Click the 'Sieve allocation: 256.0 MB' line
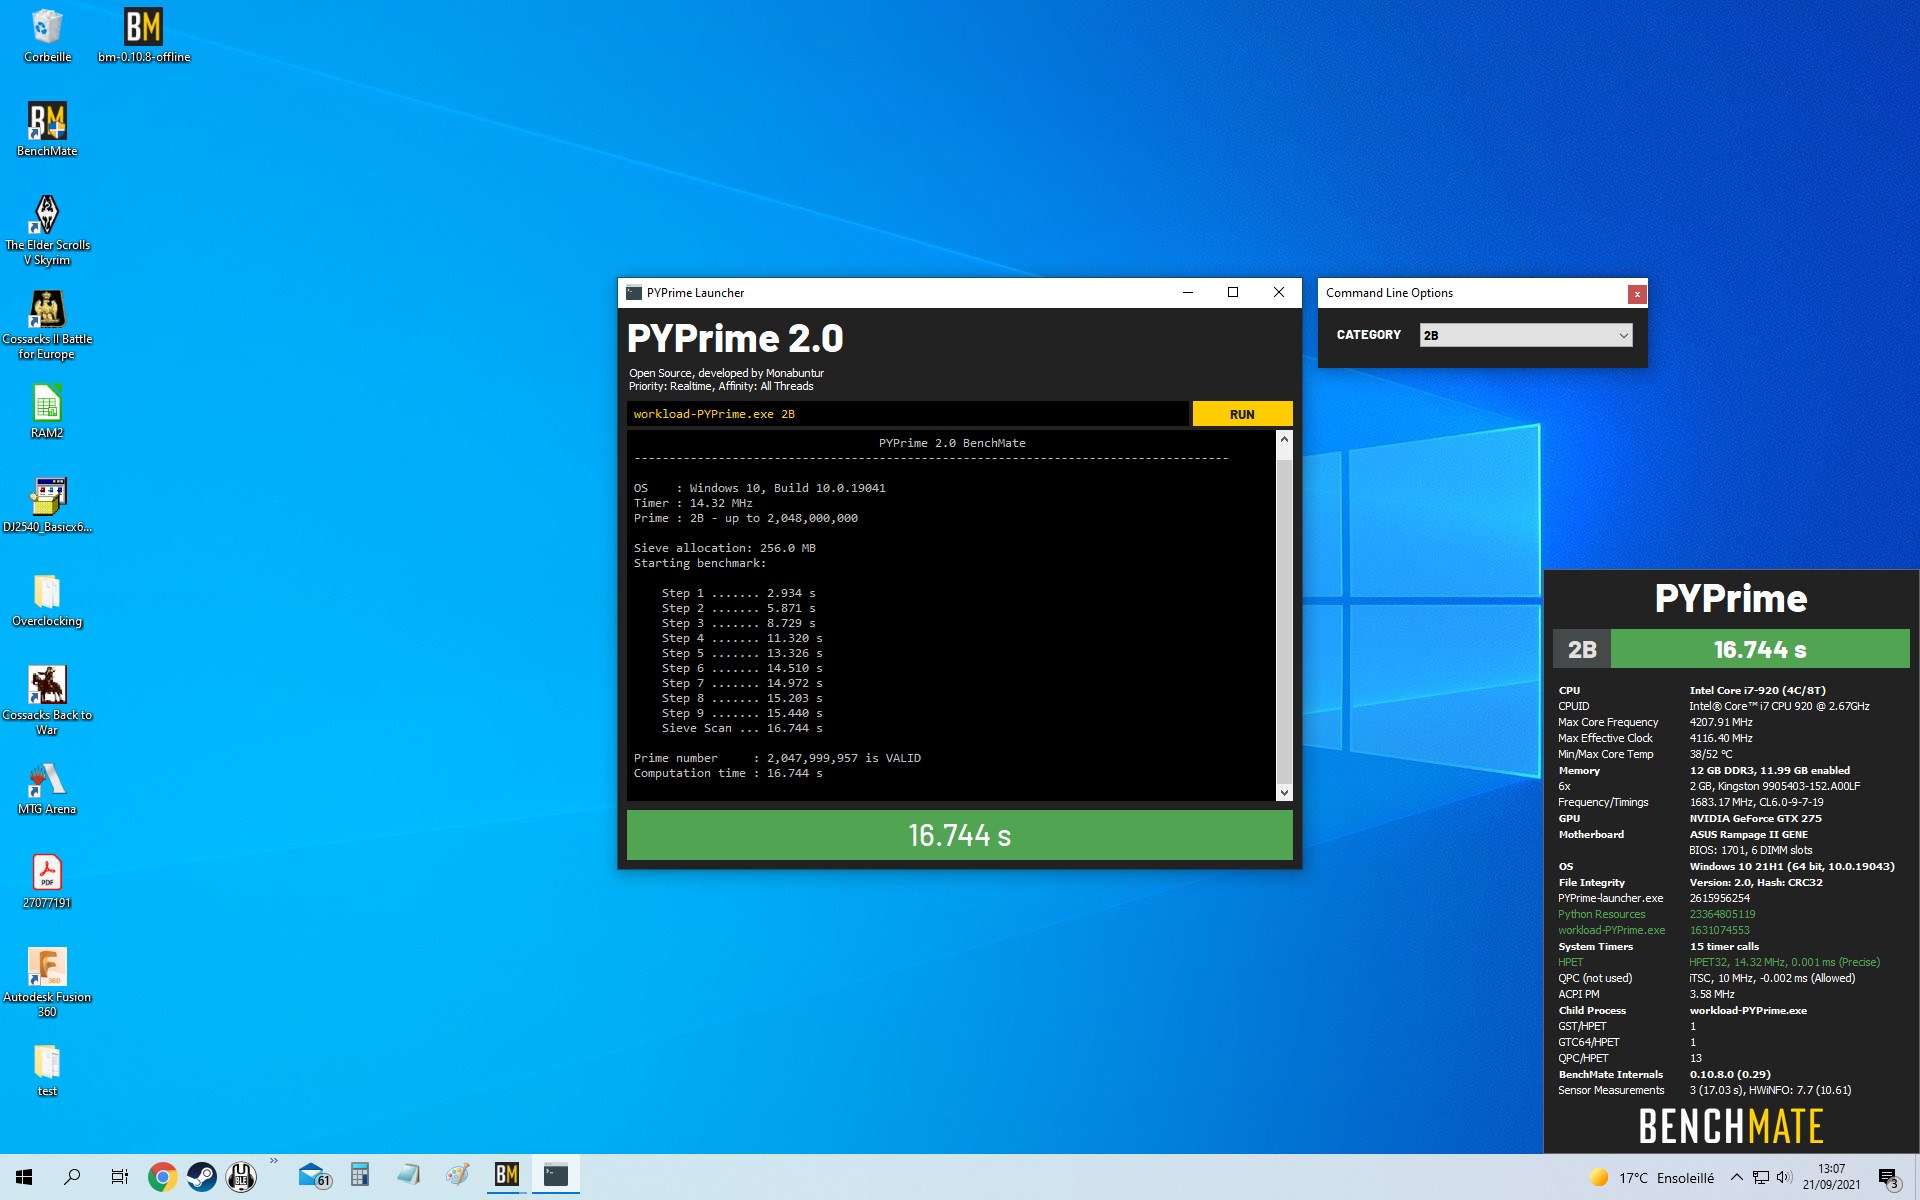 click(724, 548)
